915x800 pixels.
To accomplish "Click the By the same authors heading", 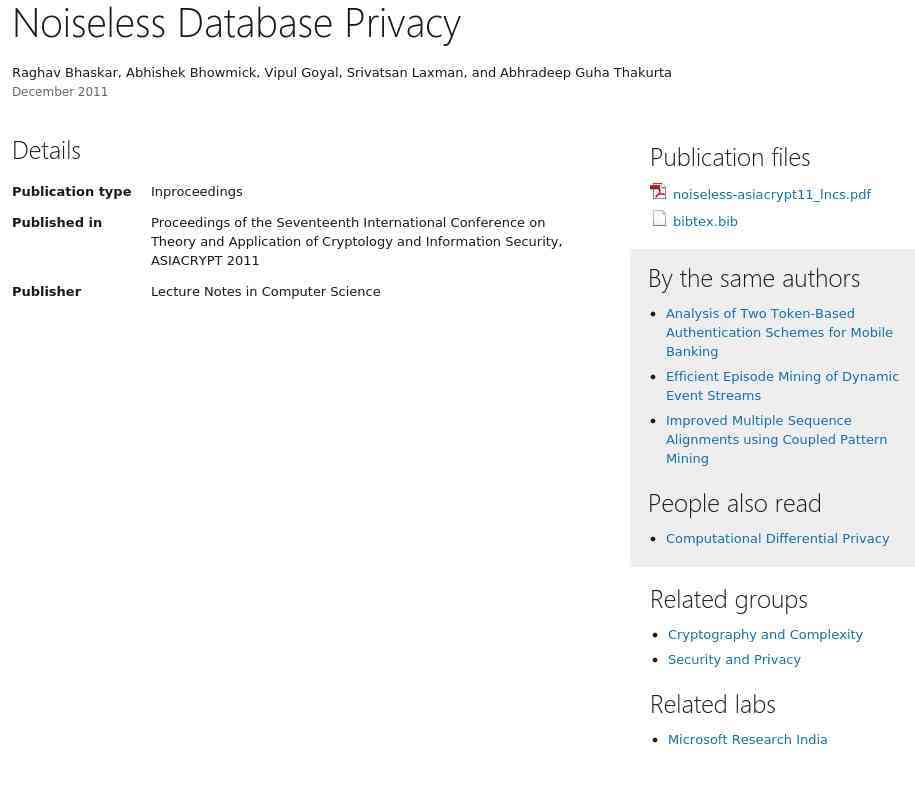I will pyautogui.click(x=754, y=278).
